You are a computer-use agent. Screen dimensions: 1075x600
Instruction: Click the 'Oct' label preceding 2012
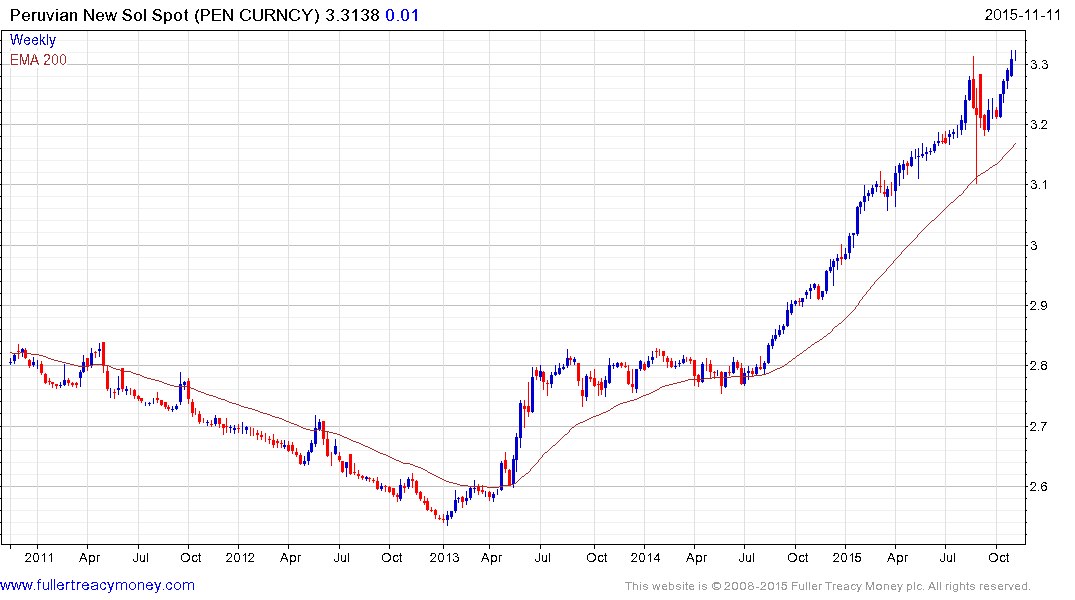tap(191, 557)
